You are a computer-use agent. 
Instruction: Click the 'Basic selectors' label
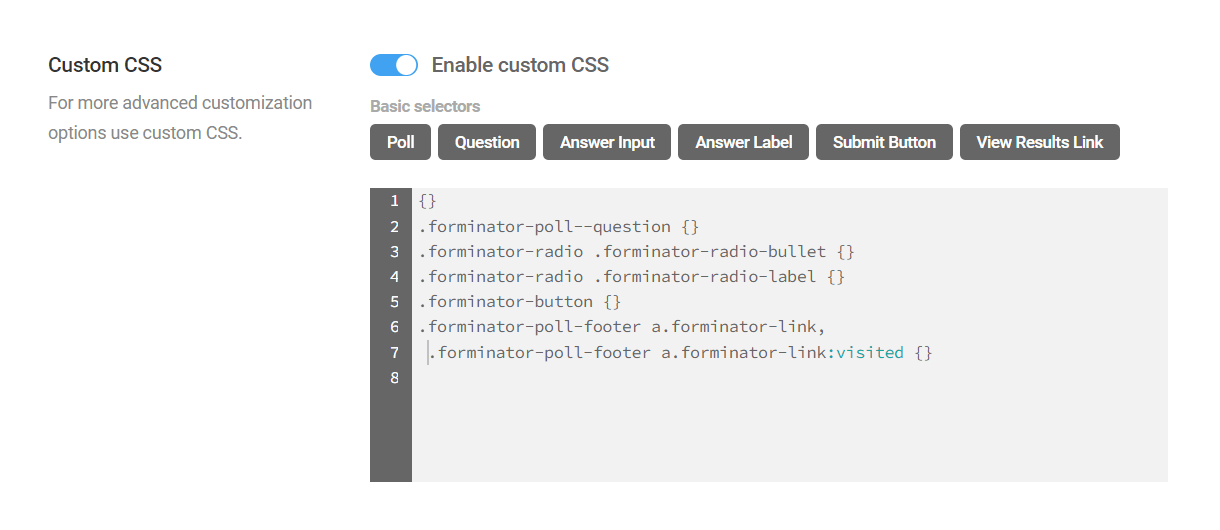tap(425, 106)
